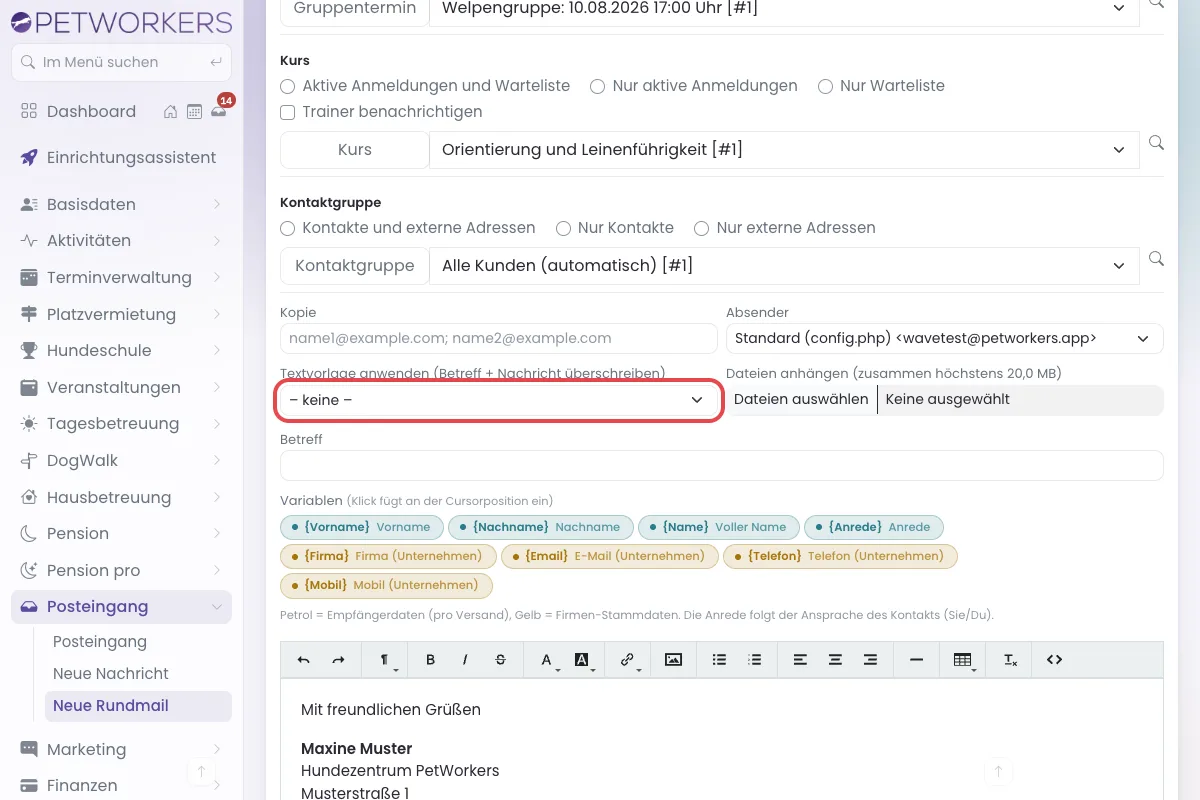
Task: Open the Textvorlage anwenden dropdown
Action: tap(498, 400)
